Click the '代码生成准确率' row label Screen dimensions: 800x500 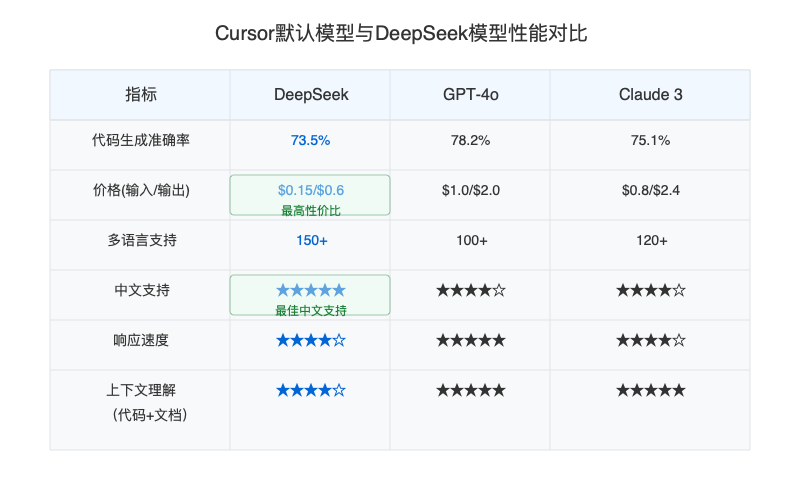140,140
